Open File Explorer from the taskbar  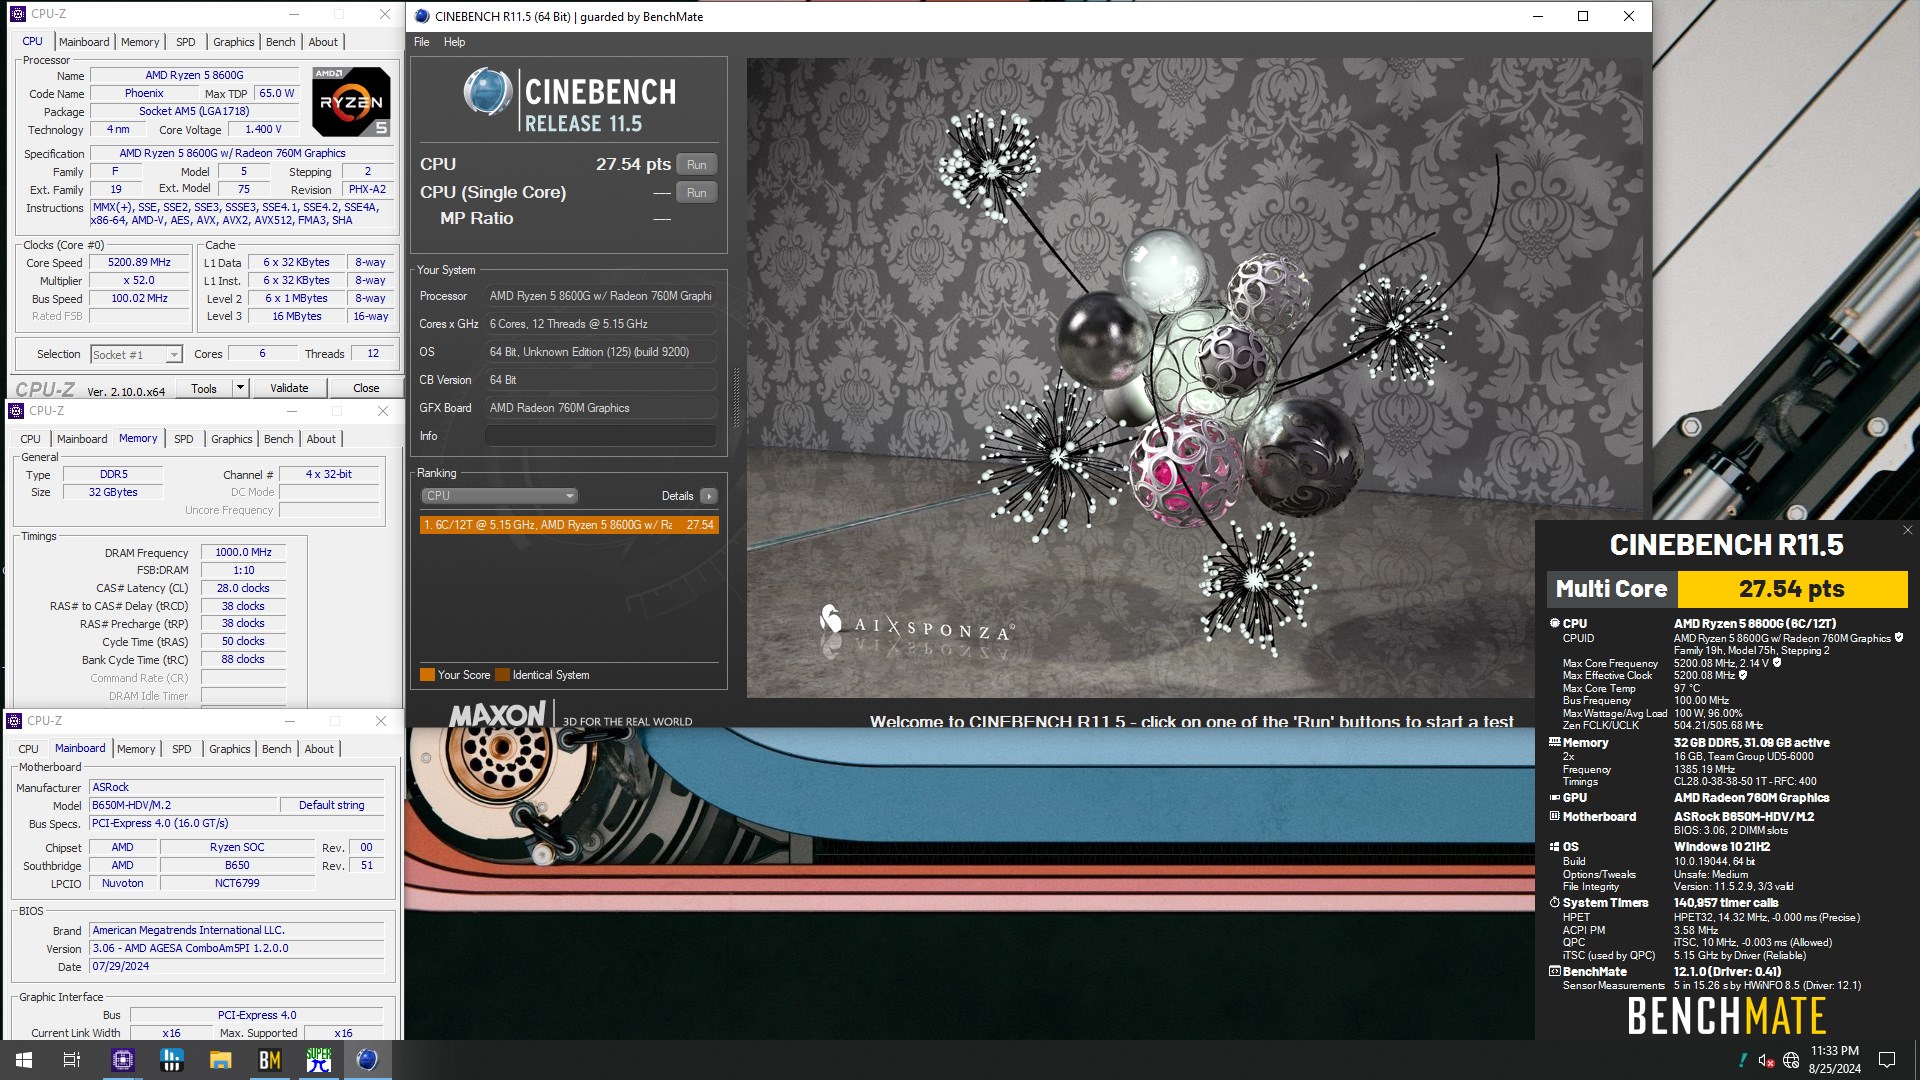(x=221, y=1060)
